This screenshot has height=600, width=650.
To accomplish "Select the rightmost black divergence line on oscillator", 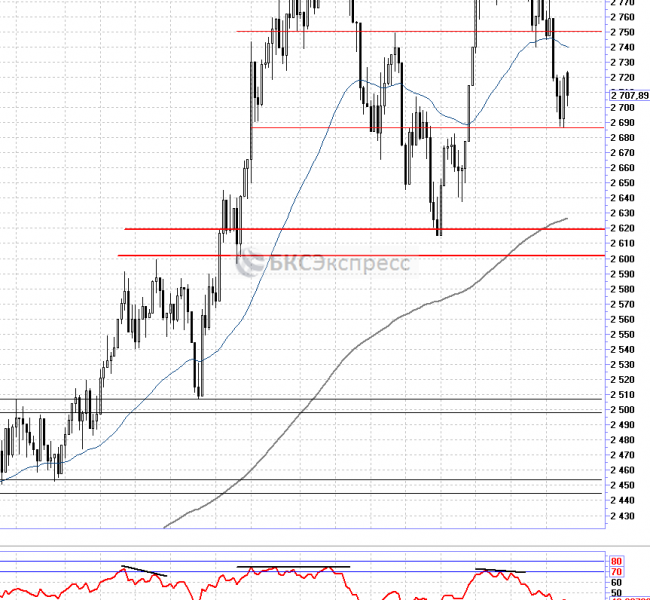I will 498,571.
